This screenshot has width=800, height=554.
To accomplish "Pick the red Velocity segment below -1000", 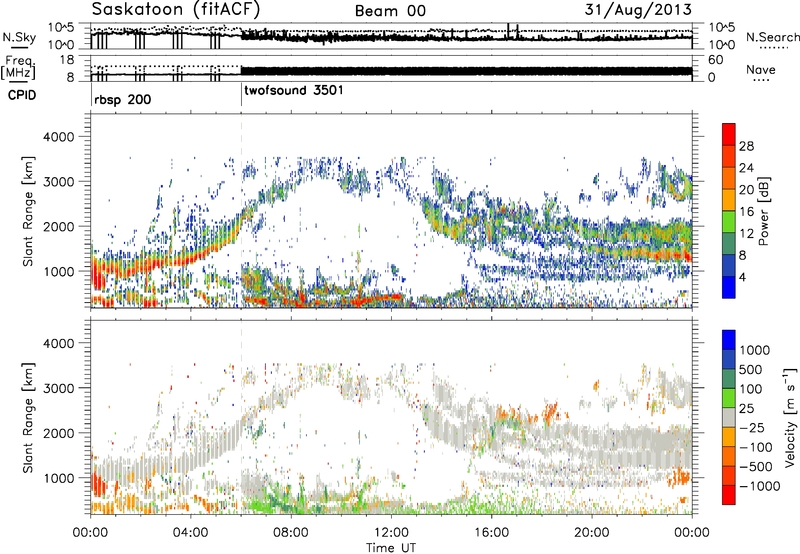I will [x=729, y=495].
